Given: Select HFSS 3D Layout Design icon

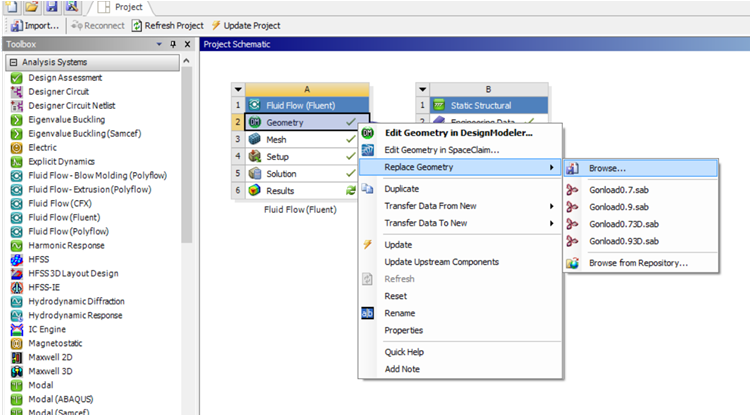Looking at the screenshot, I should click(x=17, y=273).
